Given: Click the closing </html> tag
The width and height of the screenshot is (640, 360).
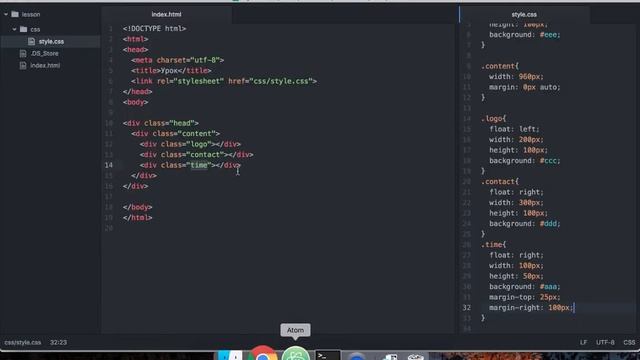Looking at the screenshot, I should click(138, 218).
